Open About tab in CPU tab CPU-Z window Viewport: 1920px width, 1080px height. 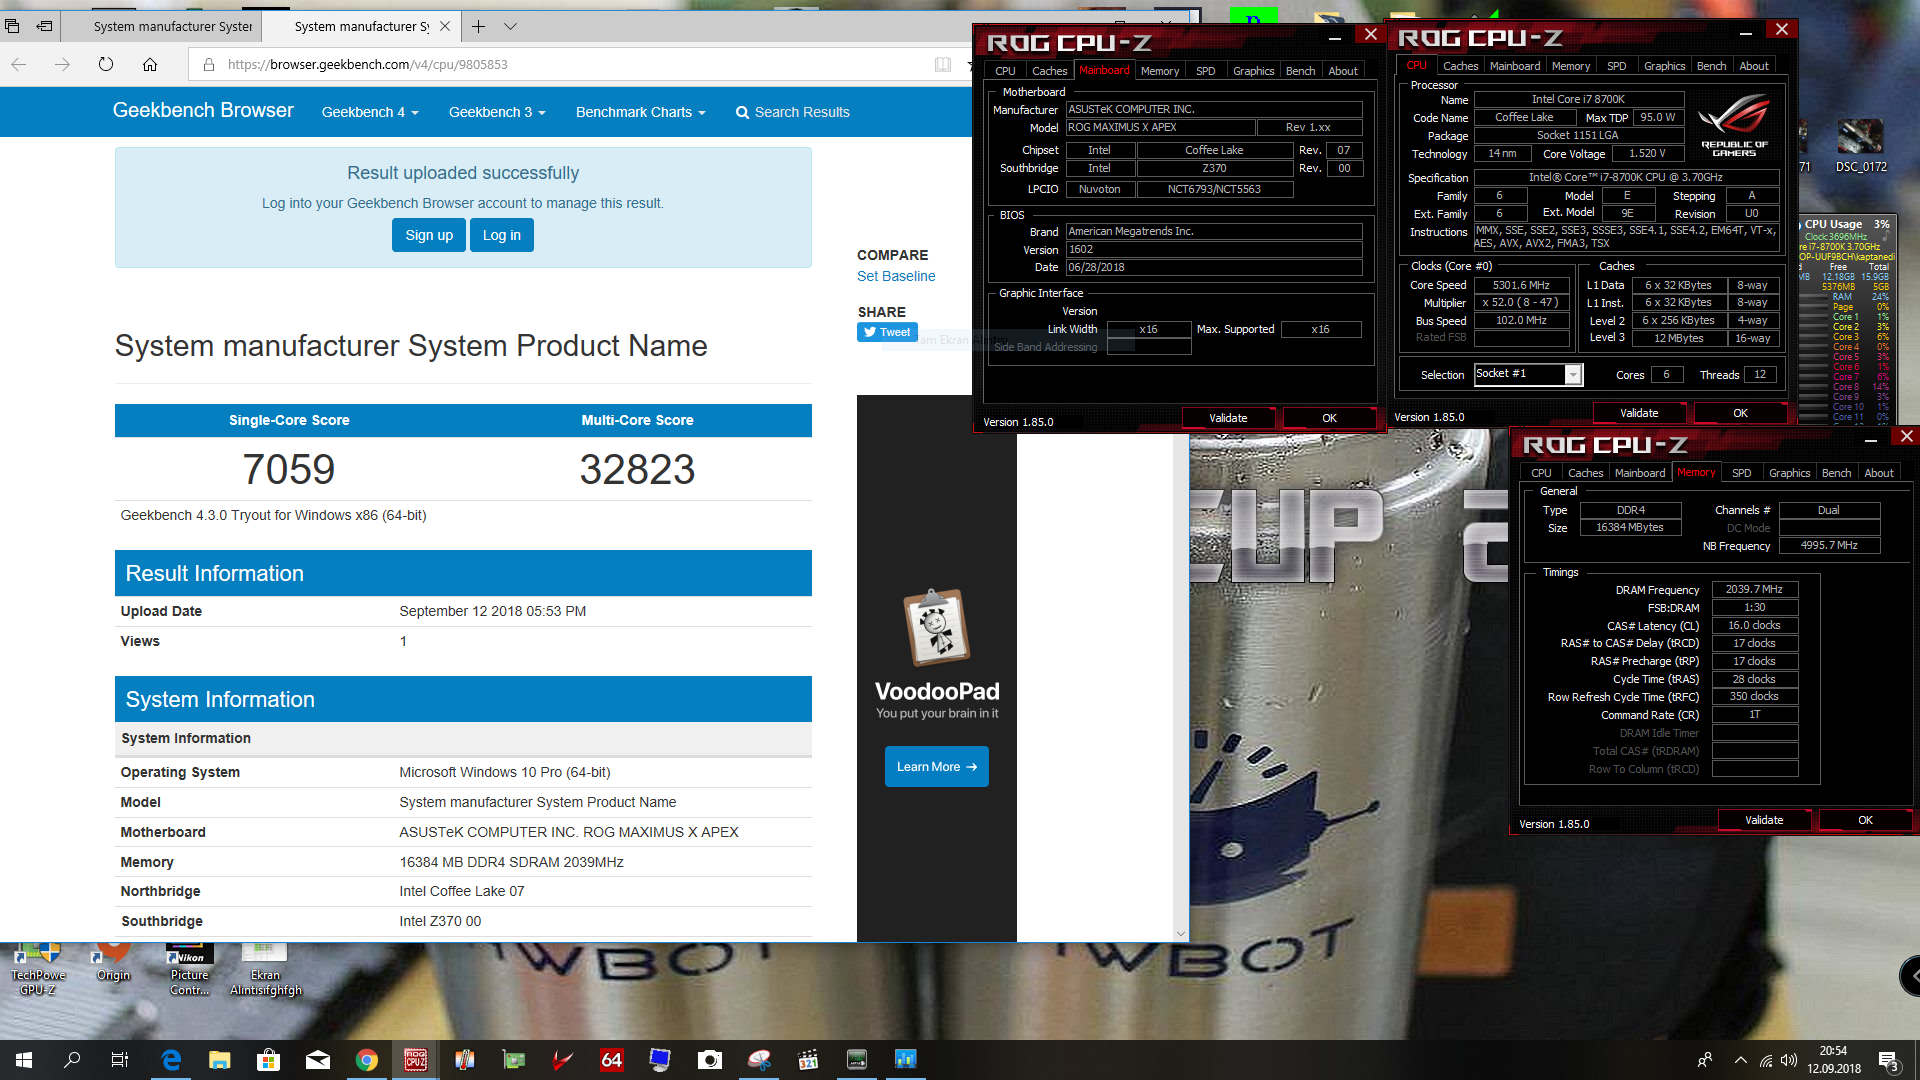pos(1754,66)
